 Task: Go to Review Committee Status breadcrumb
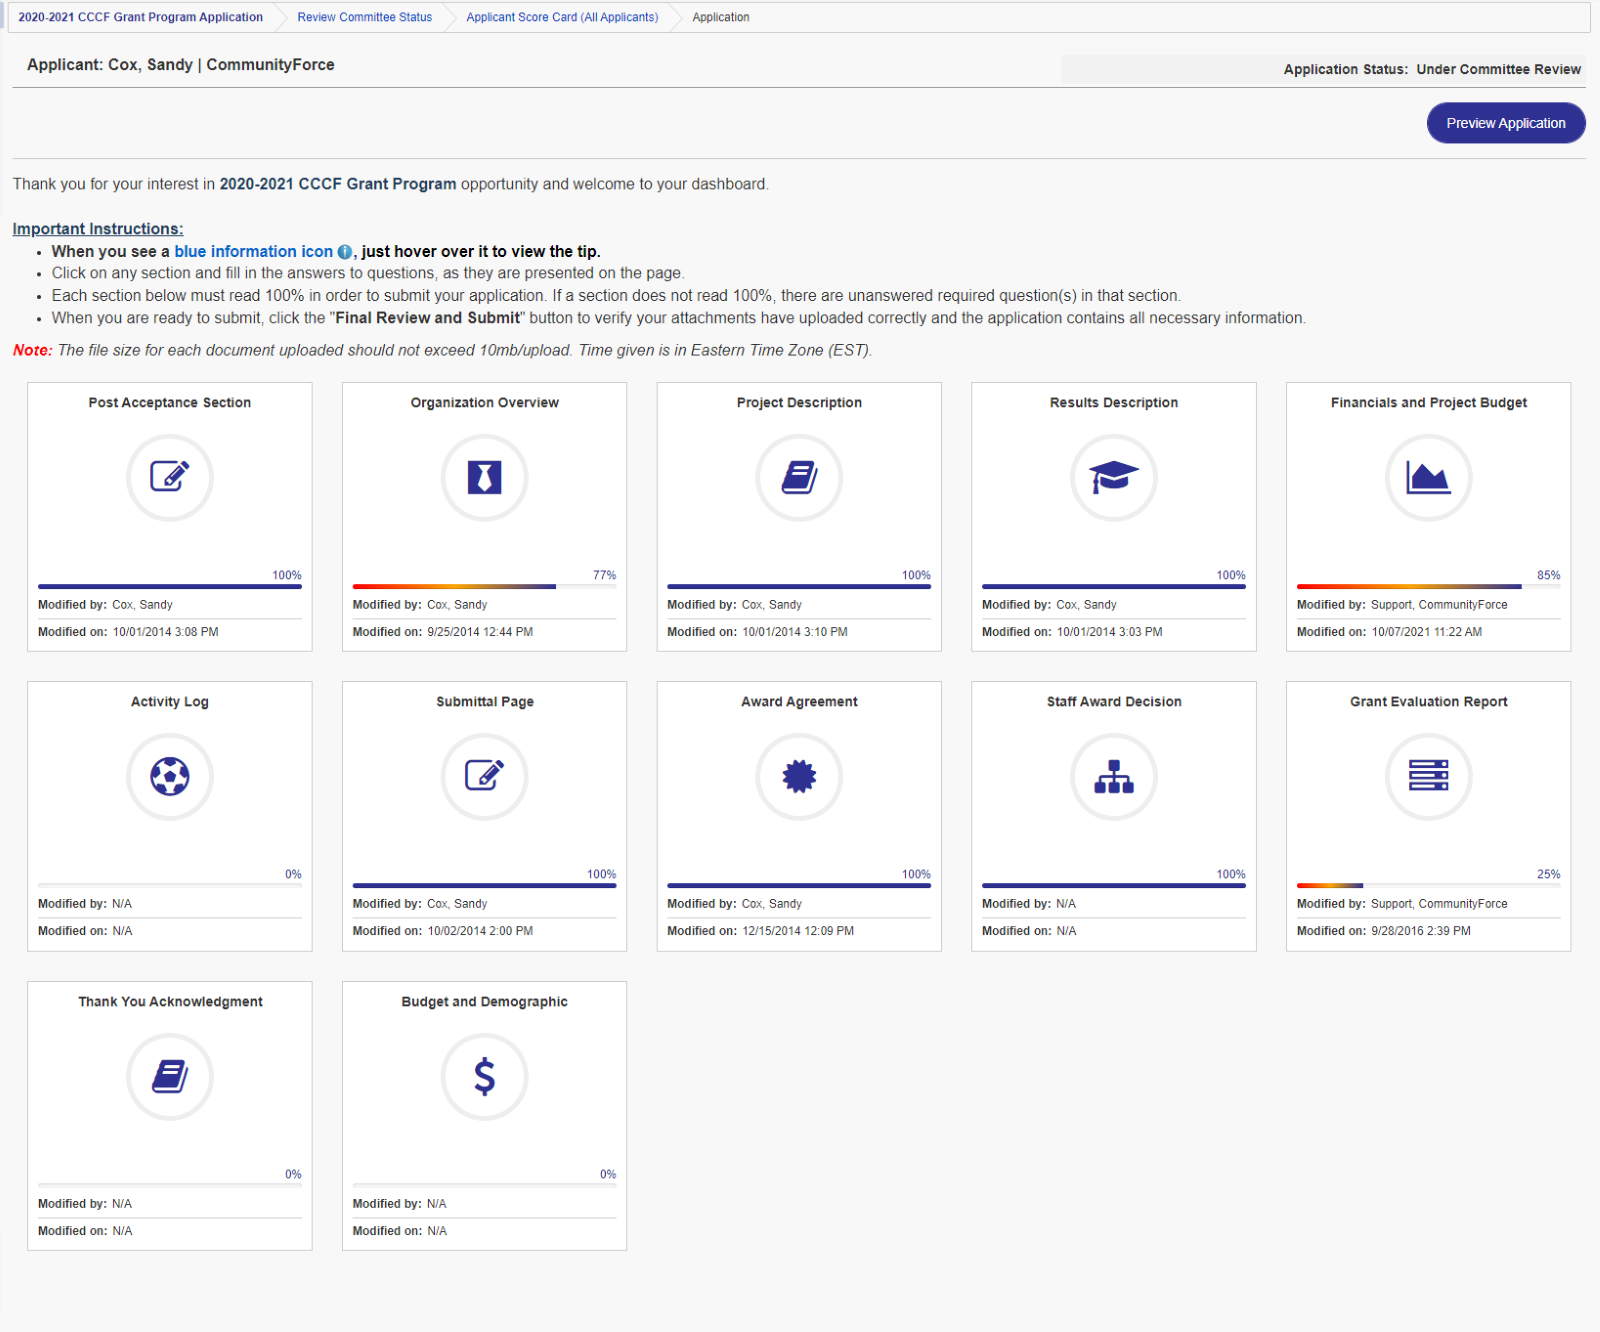tap(364, 17)
